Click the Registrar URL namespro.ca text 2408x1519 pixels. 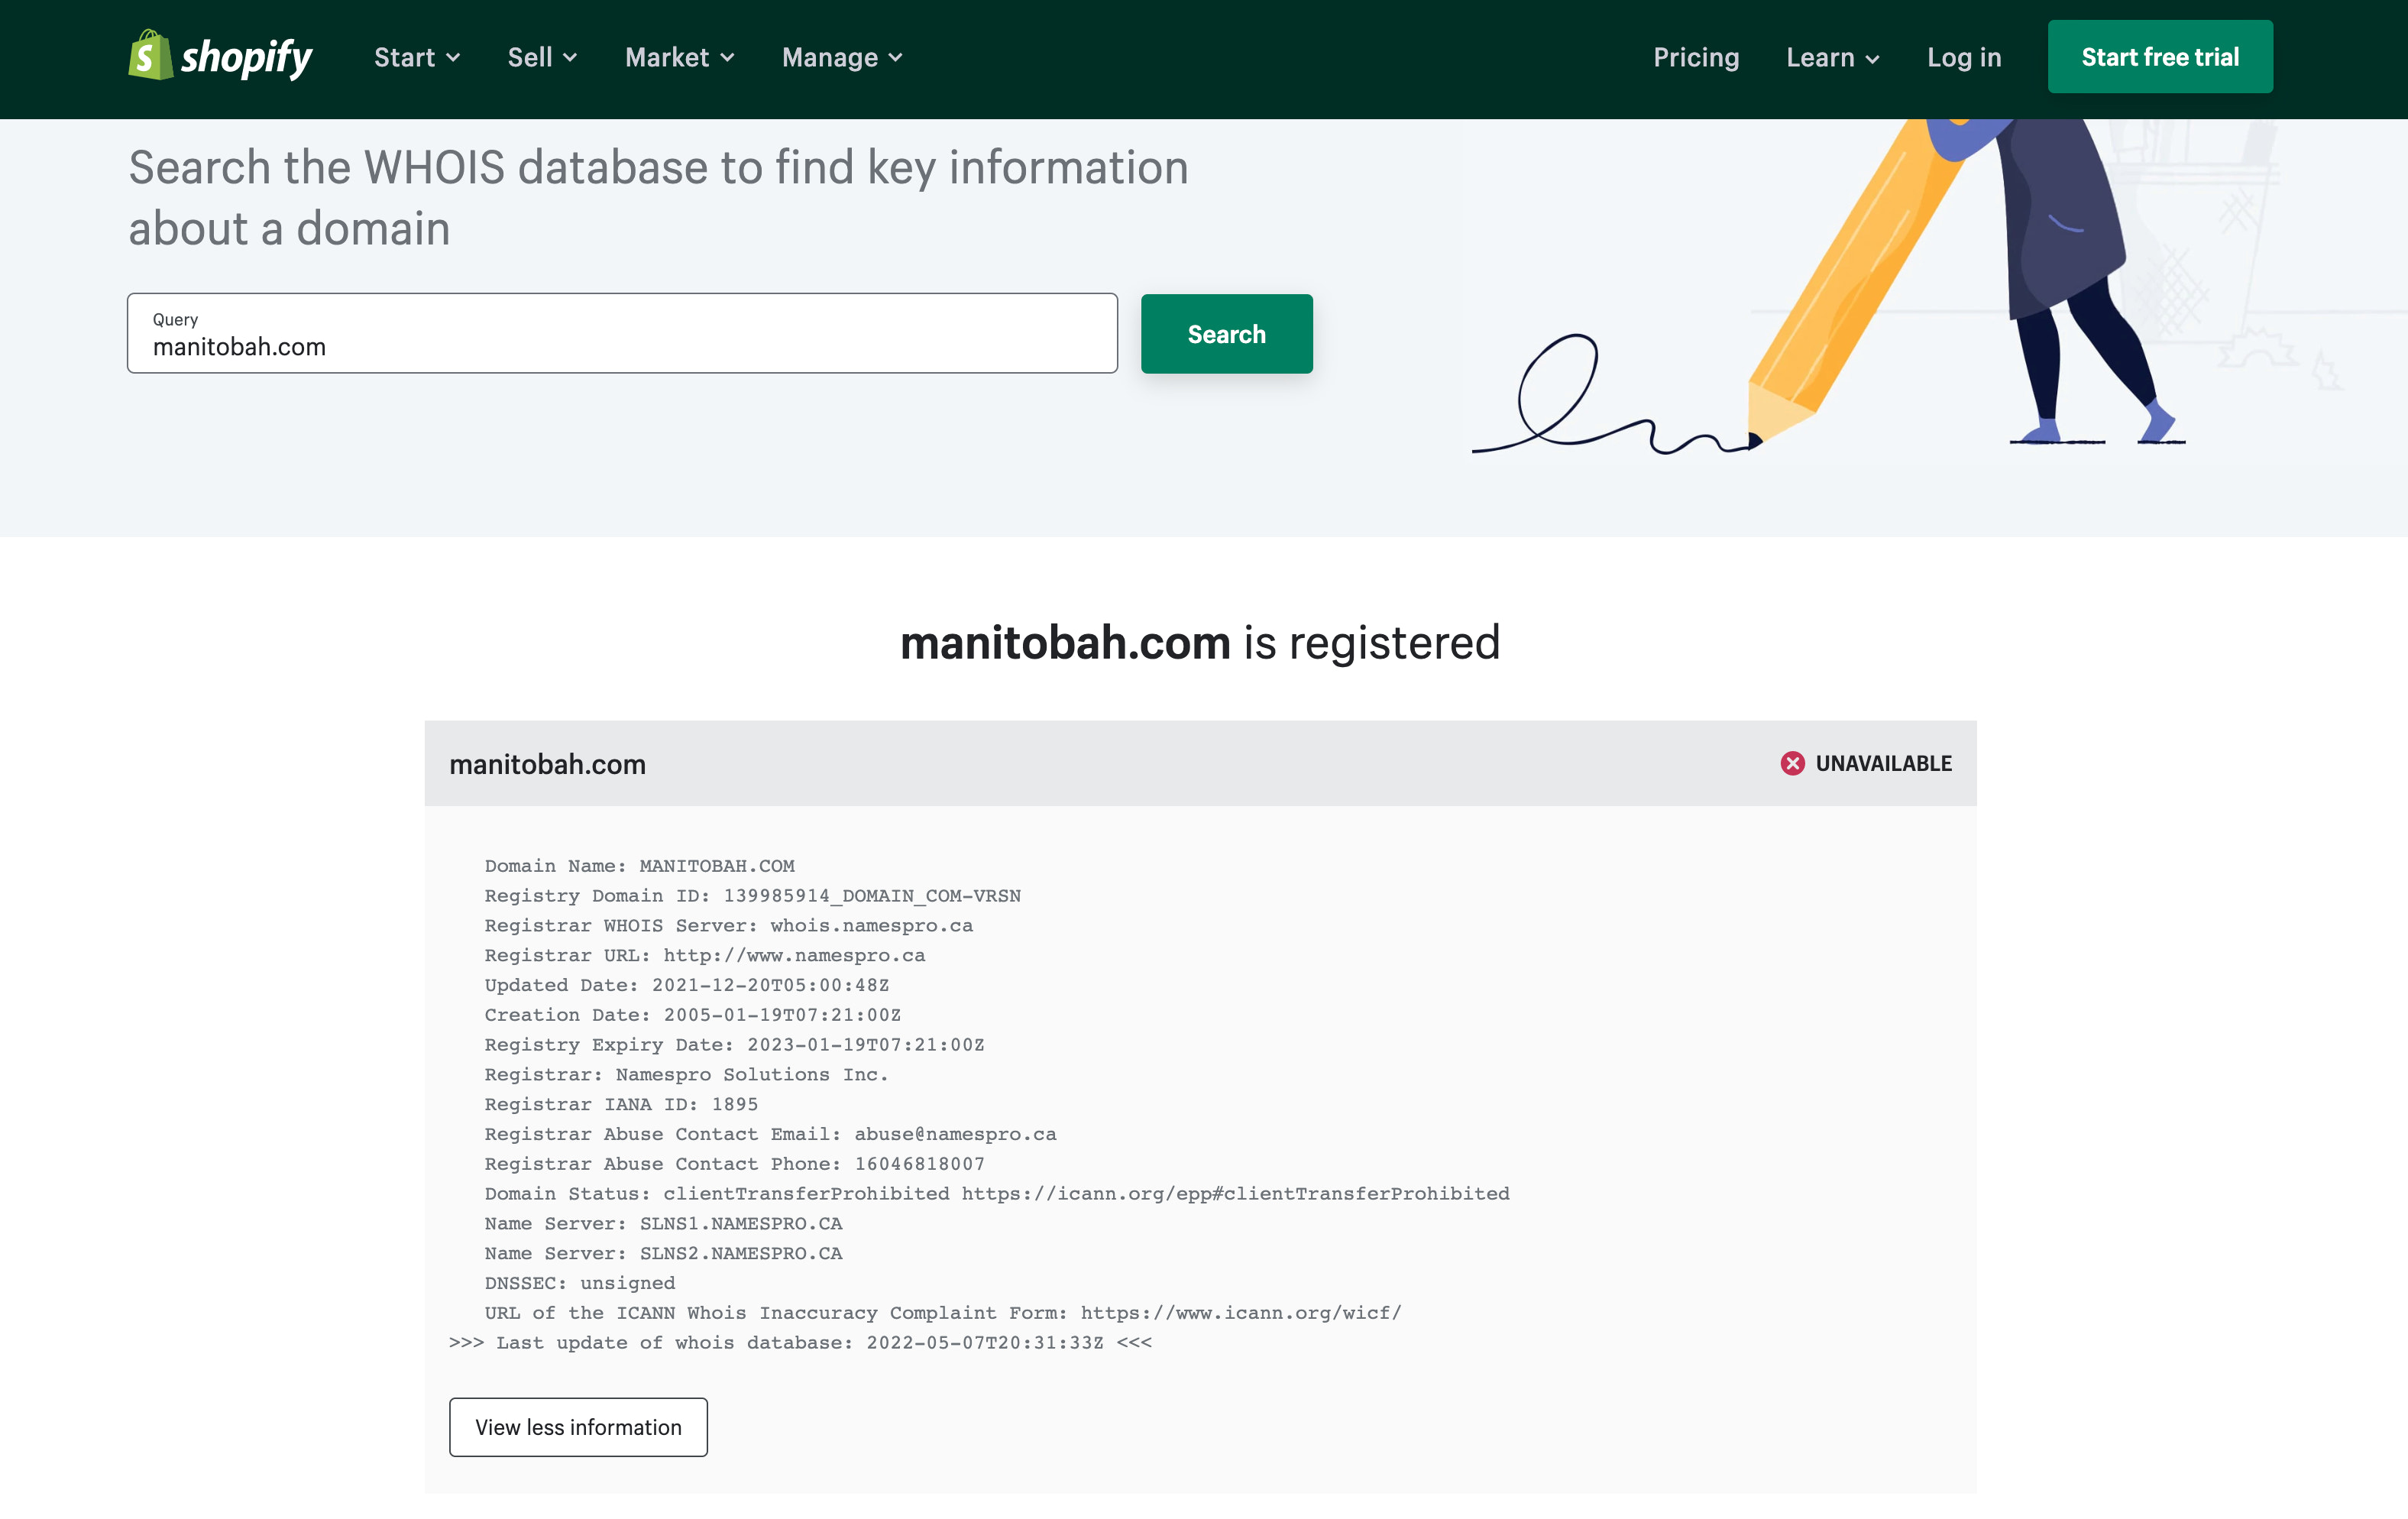[x=794, y=955]
